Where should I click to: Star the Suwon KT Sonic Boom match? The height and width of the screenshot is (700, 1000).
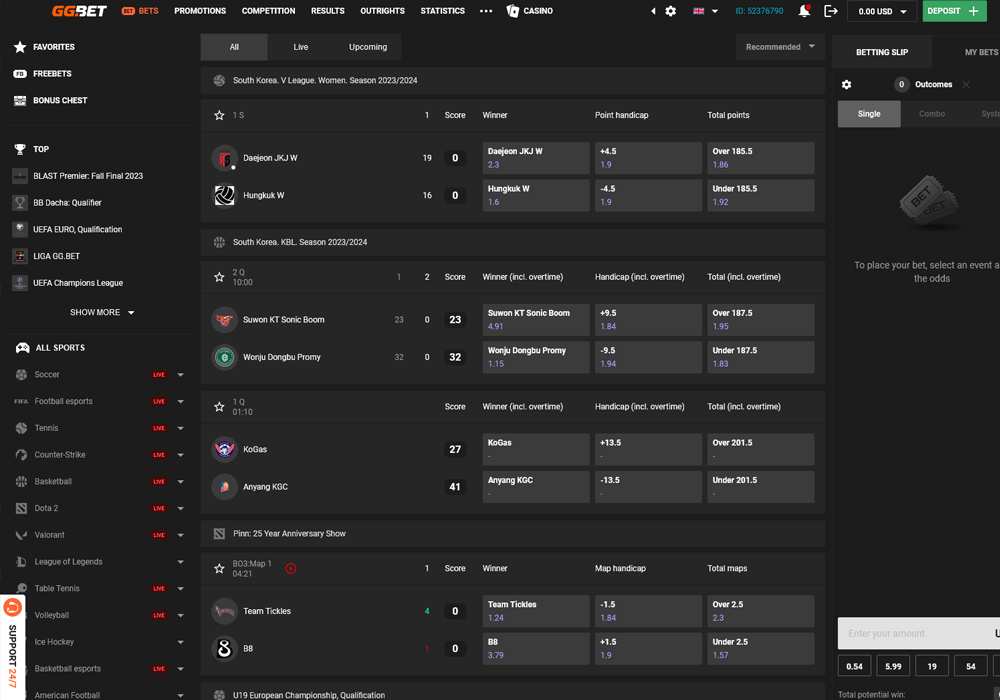220,277
